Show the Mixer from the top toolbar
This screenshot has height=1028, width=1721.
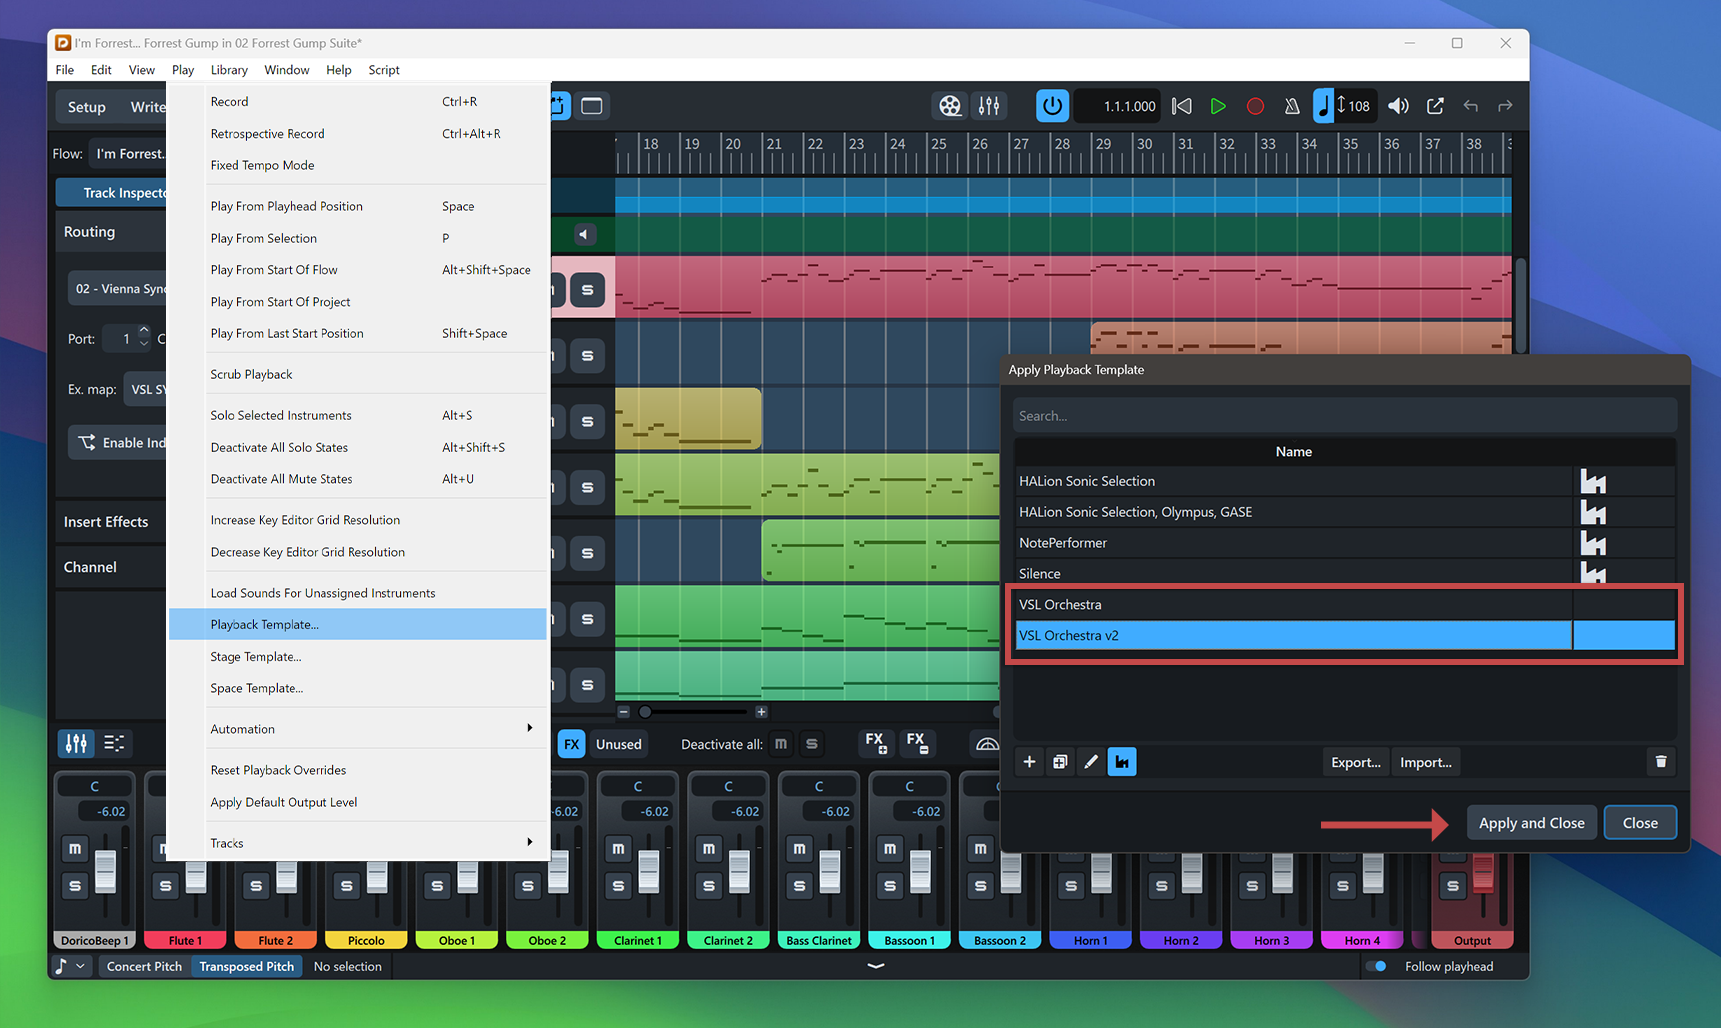click(x=989, y=106)
